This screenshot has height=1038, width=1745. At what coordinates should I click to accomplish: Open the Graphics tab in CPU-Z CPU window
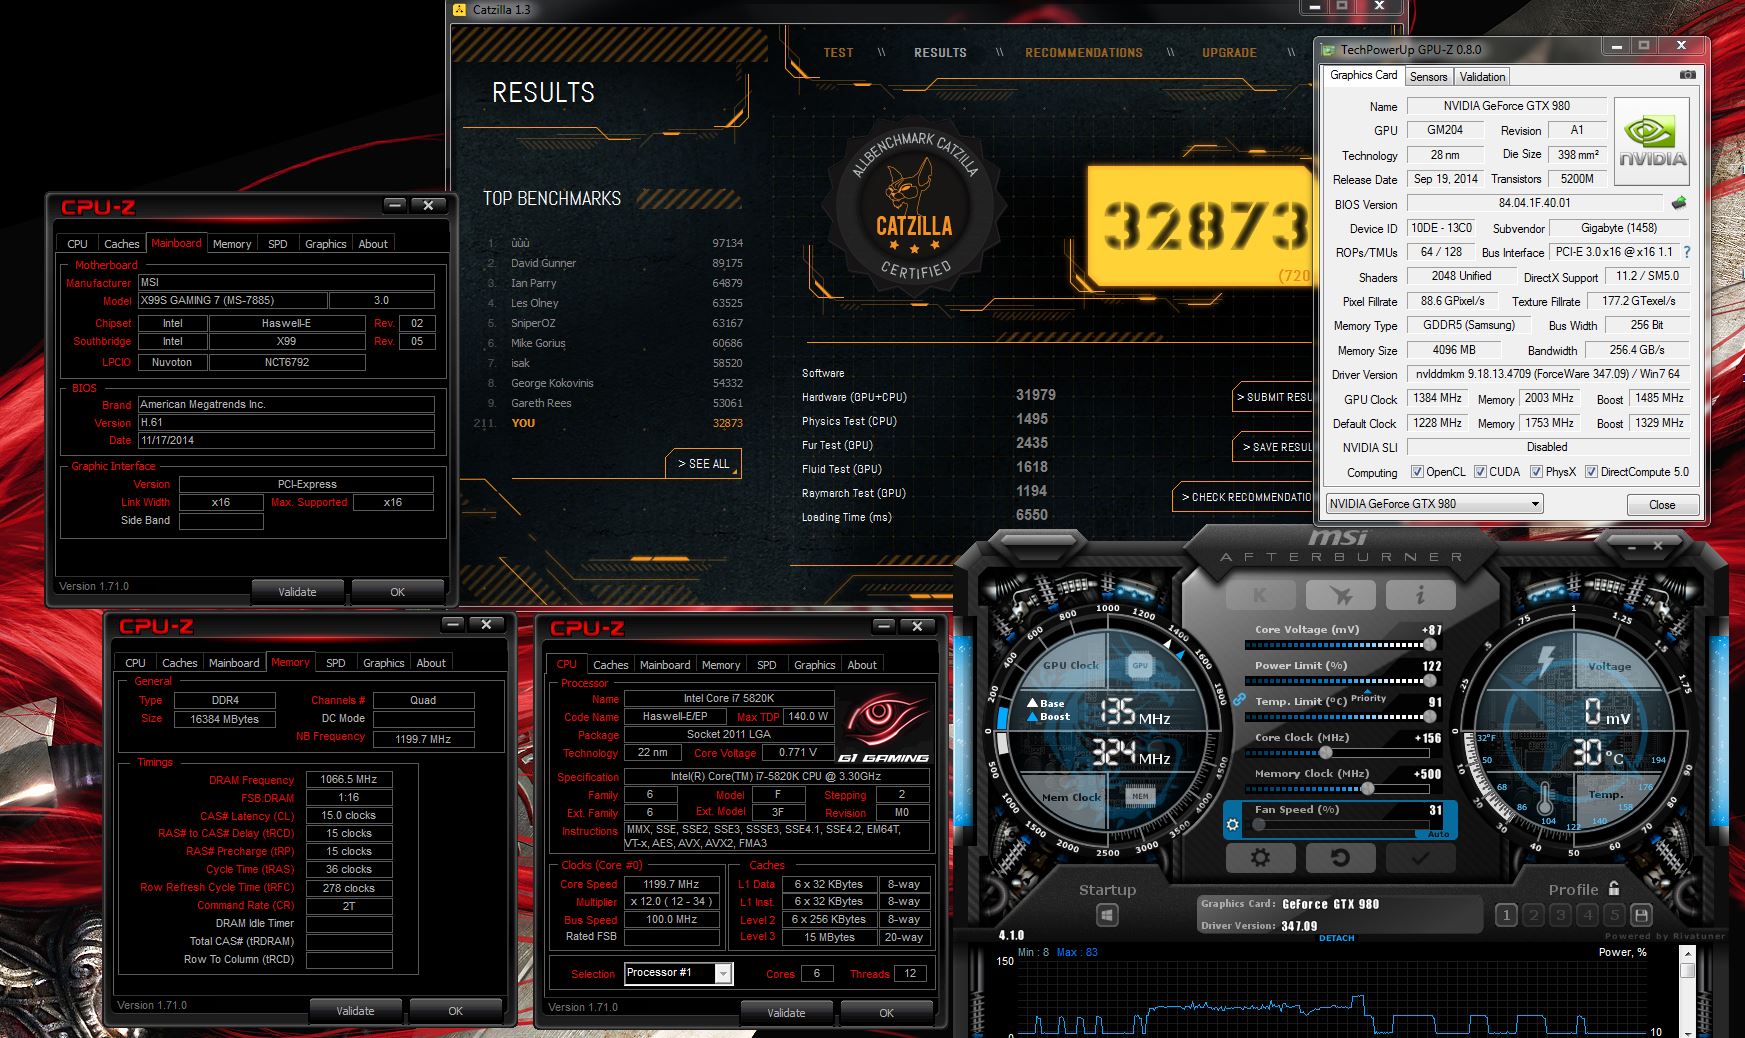coord(815,665)
